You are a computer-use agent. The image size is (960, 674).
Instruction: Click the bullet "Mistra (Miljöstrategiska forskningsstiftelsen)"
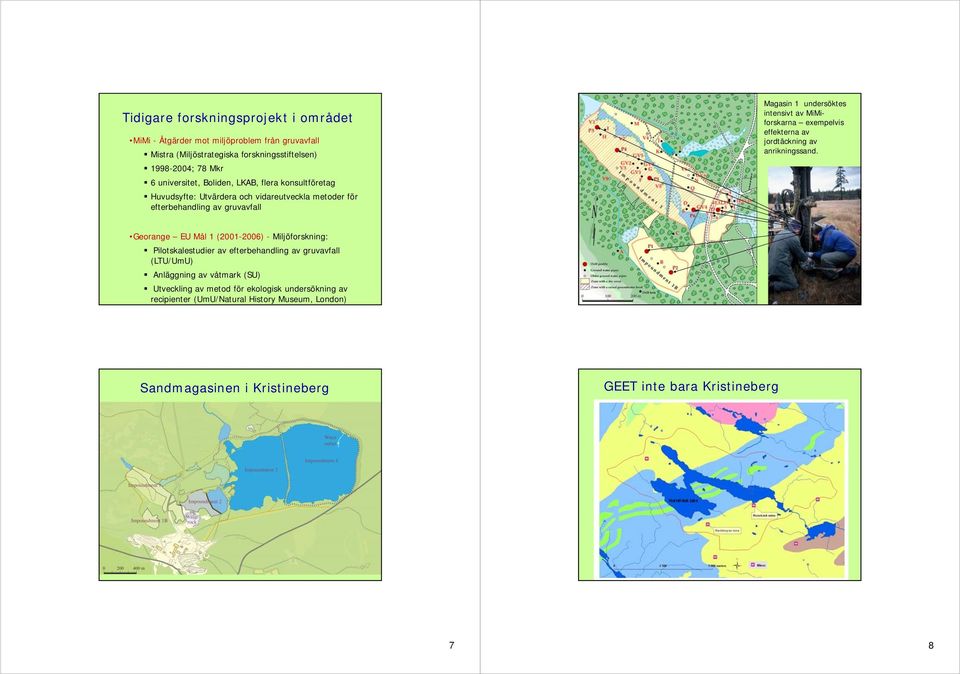pos(234,155)
